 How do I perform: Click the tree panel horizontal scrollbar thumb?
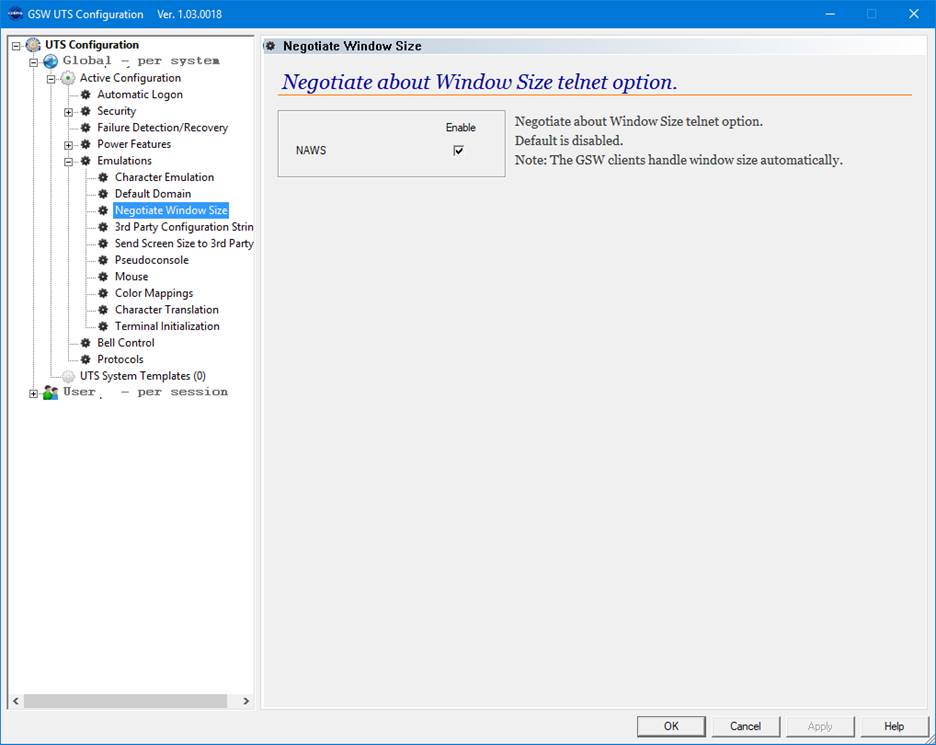click(x=125, y=701)
